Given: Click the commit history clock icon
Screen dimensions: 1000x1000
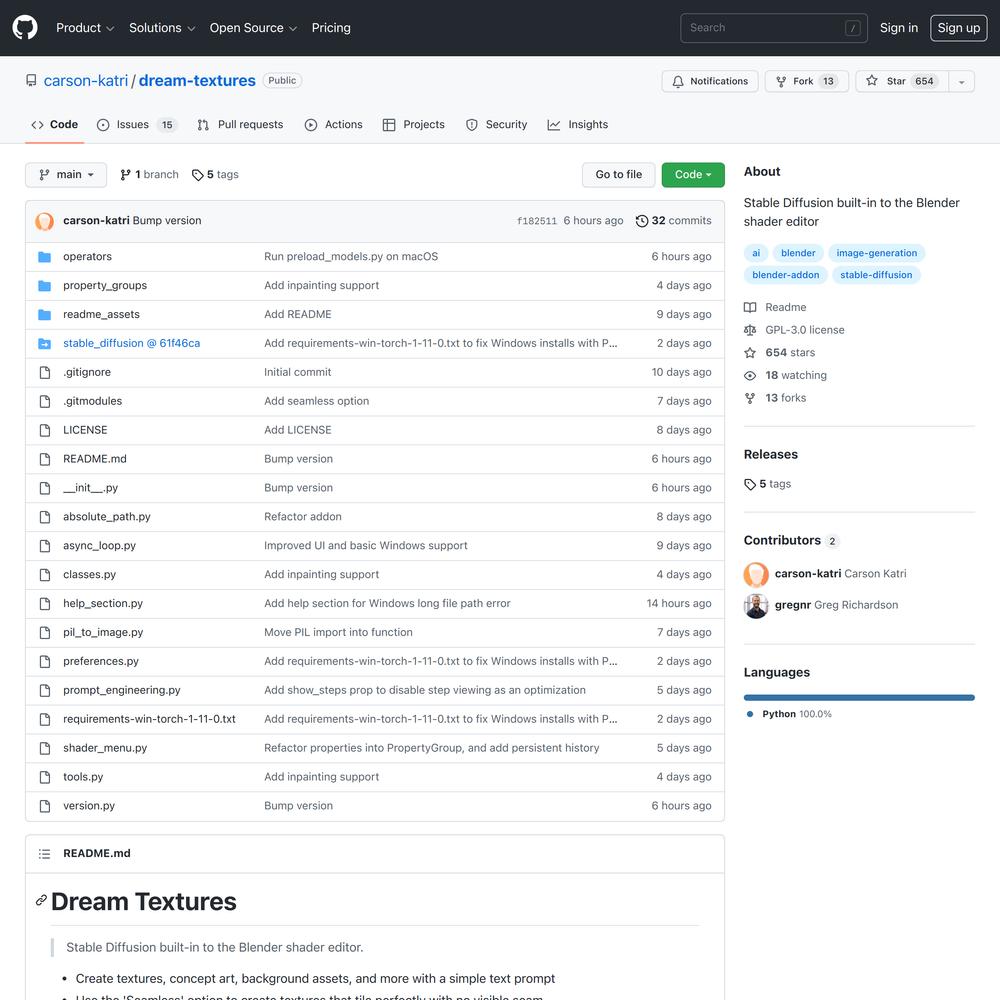Looking at the screenshot, I should (x=642, y=221).
